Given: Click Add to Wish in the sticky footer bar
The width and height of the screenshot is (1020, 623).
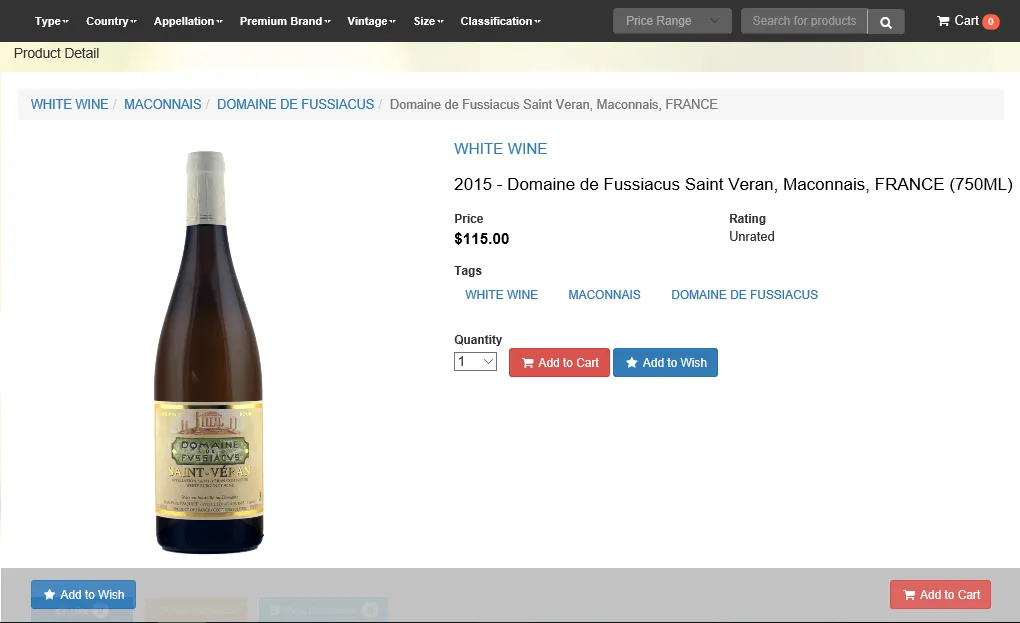Looking at the screenshot, I should click(x=83, y=594).
